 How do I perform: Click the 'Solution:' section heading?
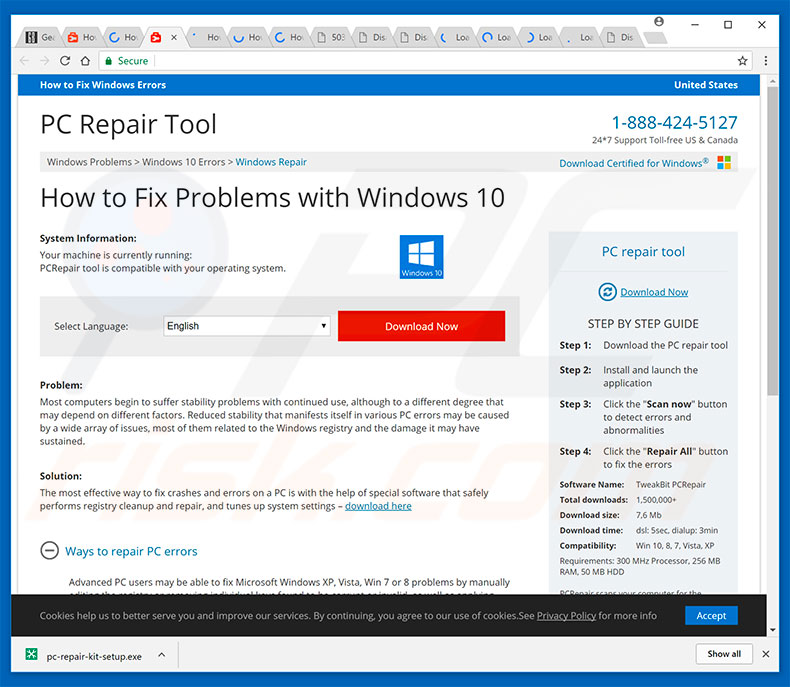click(x=60, y=476)
